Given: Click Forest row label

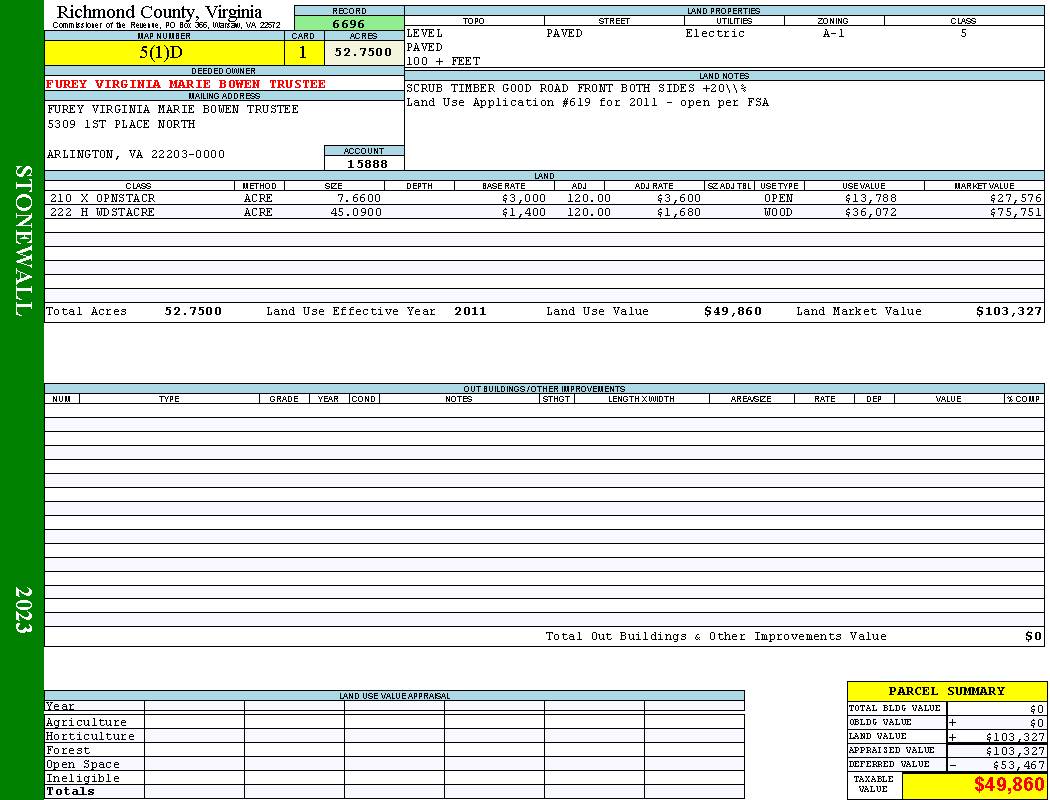Looking at the screenshot, I should tap(68, 750).
